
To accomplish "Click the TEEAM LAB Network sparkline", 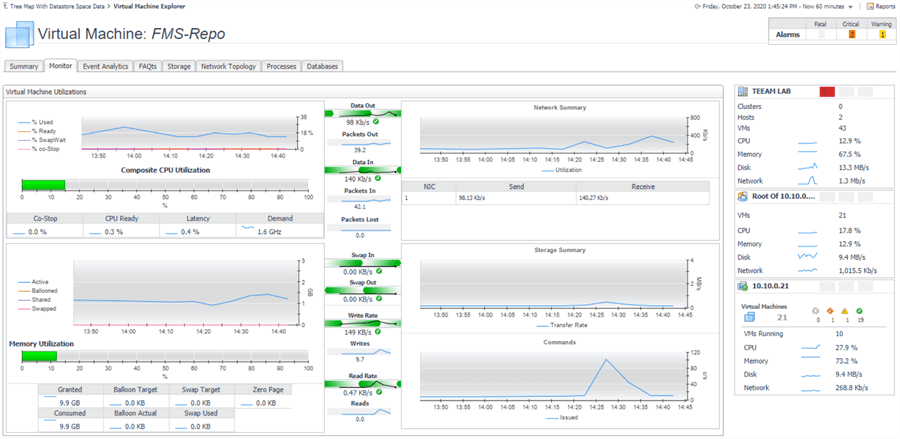I will tap(808, 180).
